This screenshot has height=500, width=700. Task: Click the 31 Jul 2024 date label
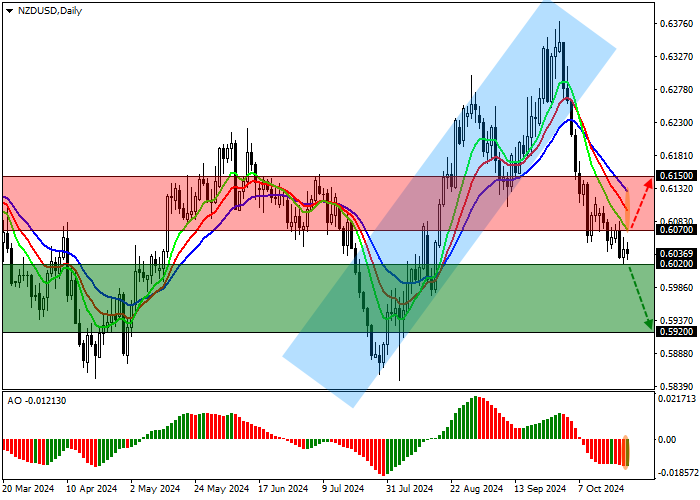[x=409, y=489]
